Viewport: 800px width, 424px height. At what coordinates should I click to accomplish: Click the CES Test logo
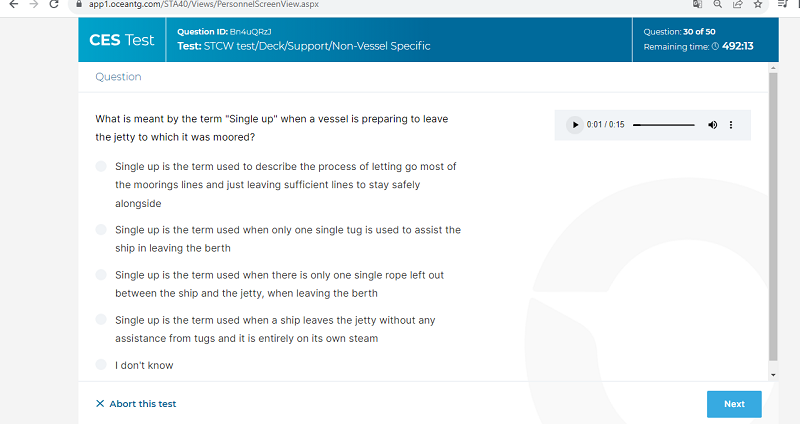(121, 40)
